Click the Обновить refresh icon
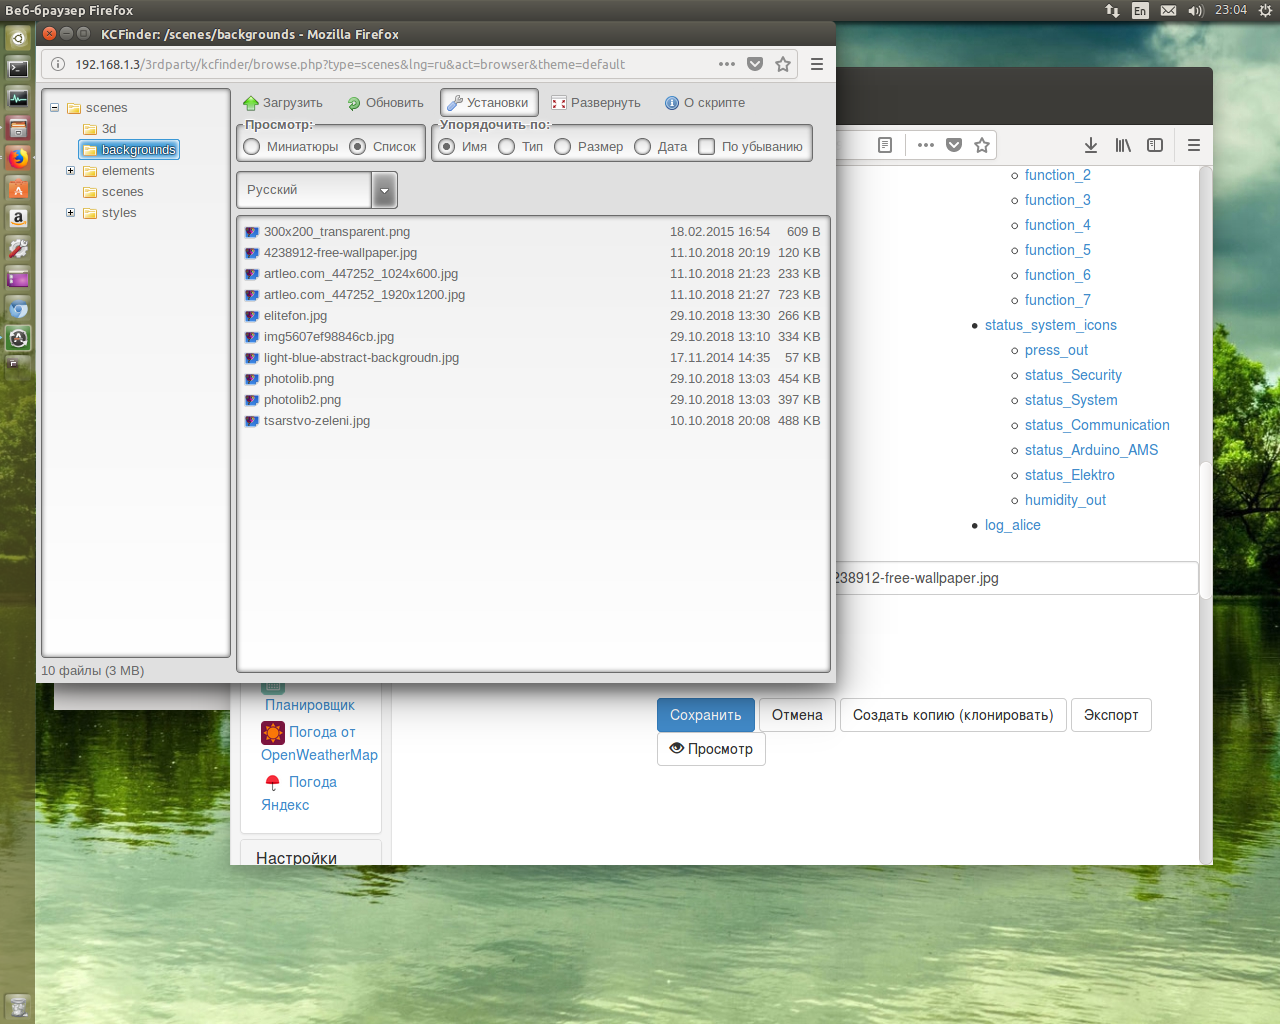This screenshot has width=1280, height=1024. click(x=354, y=103)
